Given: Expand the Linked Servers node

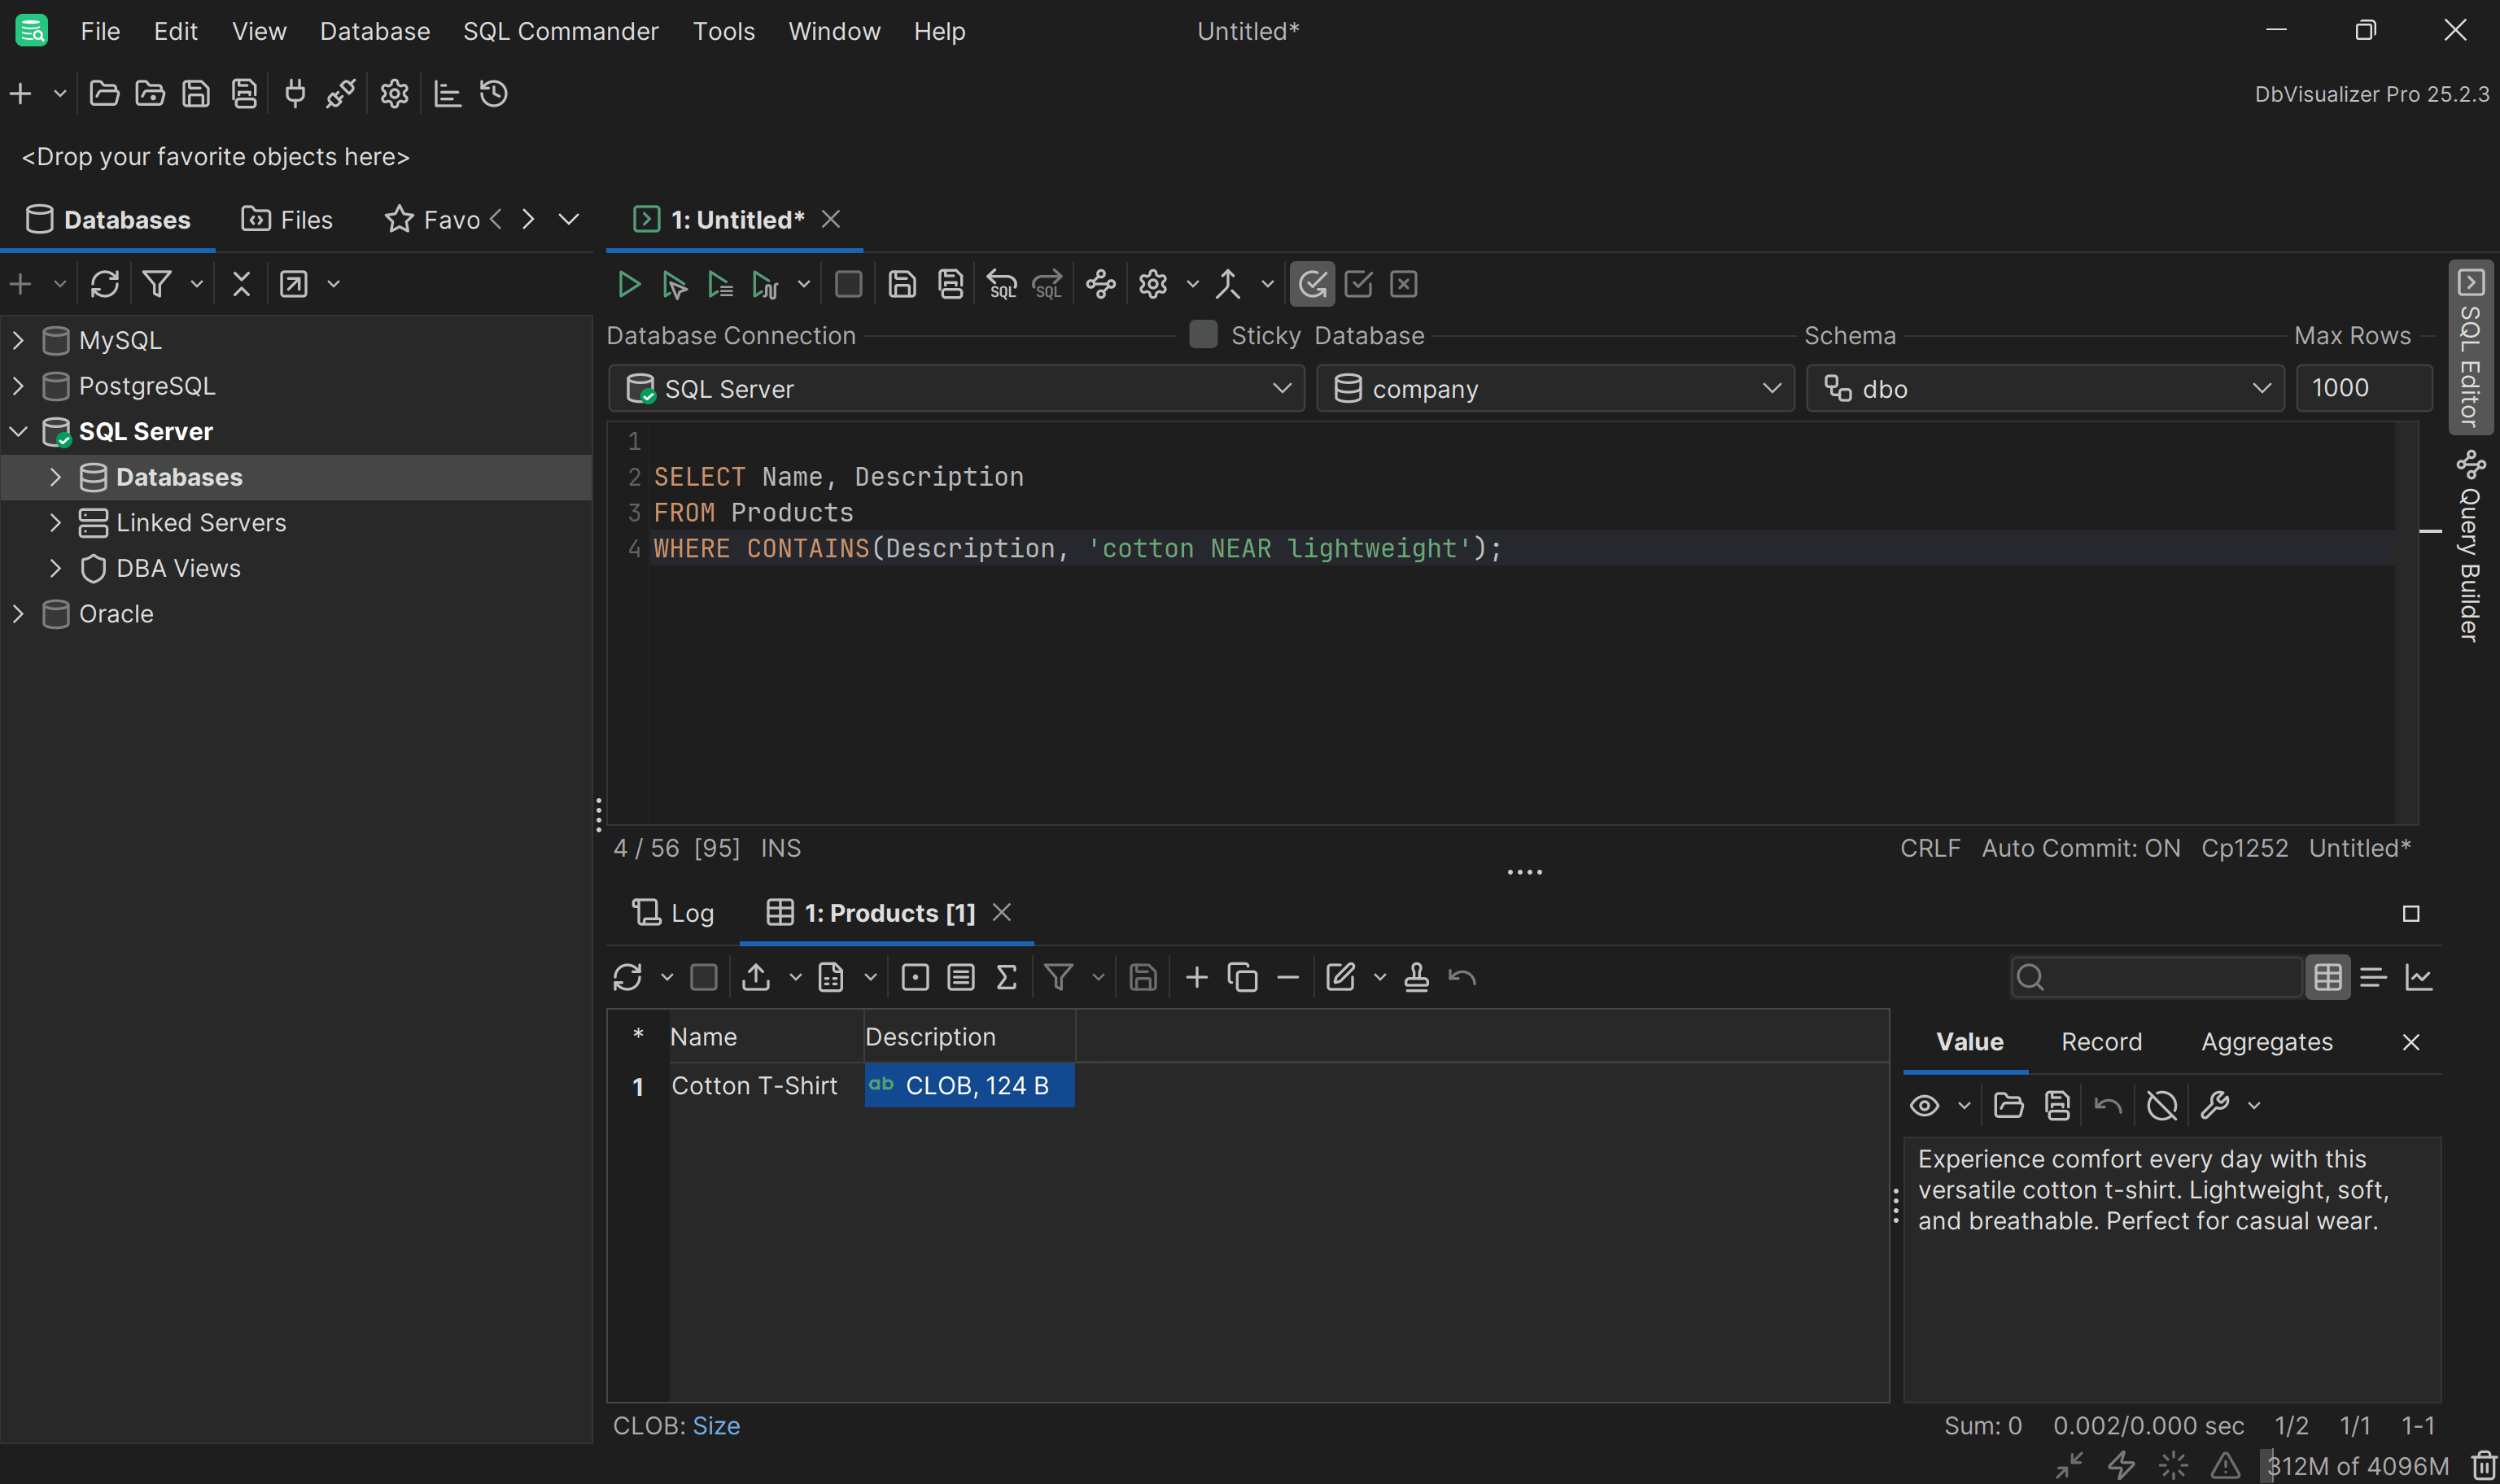Looking at the screenshot, I should point(55,523).
